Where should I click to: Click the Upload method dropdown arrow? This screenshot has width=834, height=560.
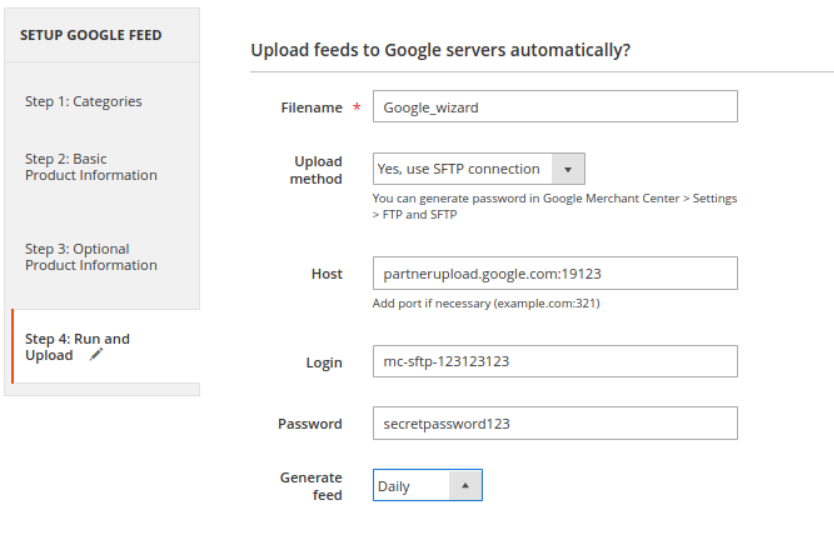[568, 169]
